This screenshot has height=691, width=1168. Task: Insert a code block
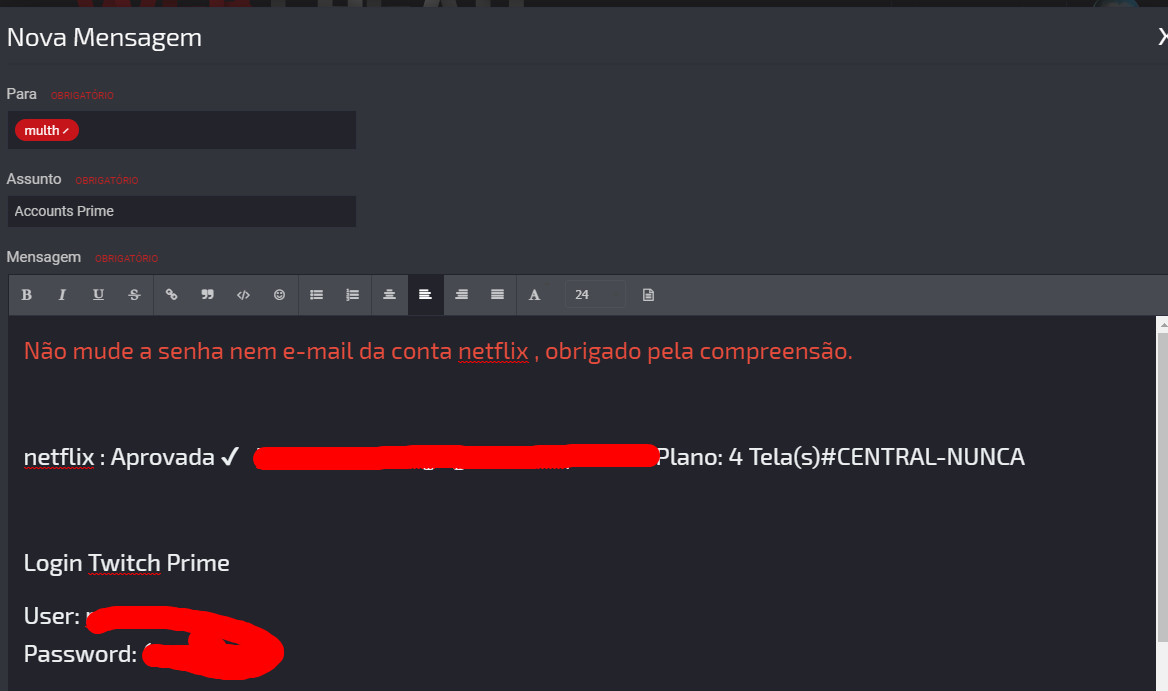tap(243, 295)
